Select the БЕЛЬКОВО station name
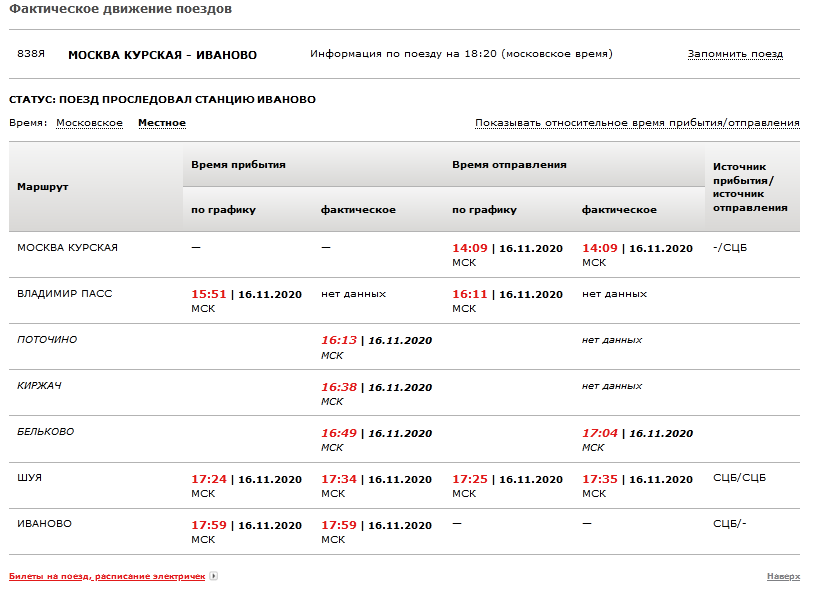825x590 pixels. click(x=46, y=432)
